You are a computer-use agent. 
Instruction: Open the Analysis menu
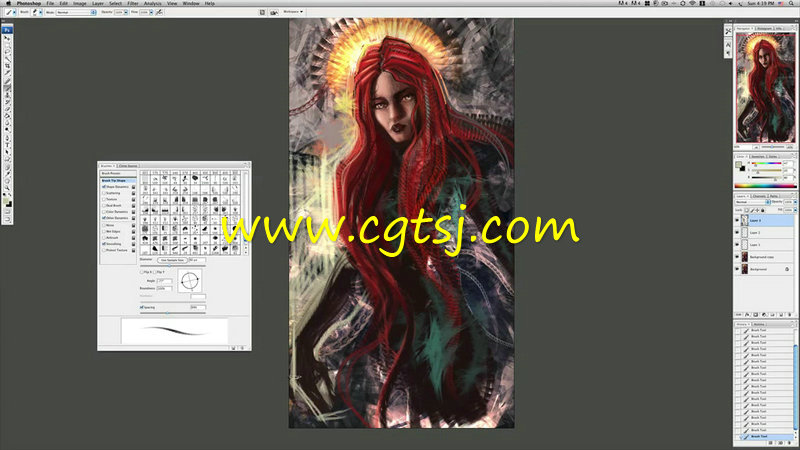(153, 3)
